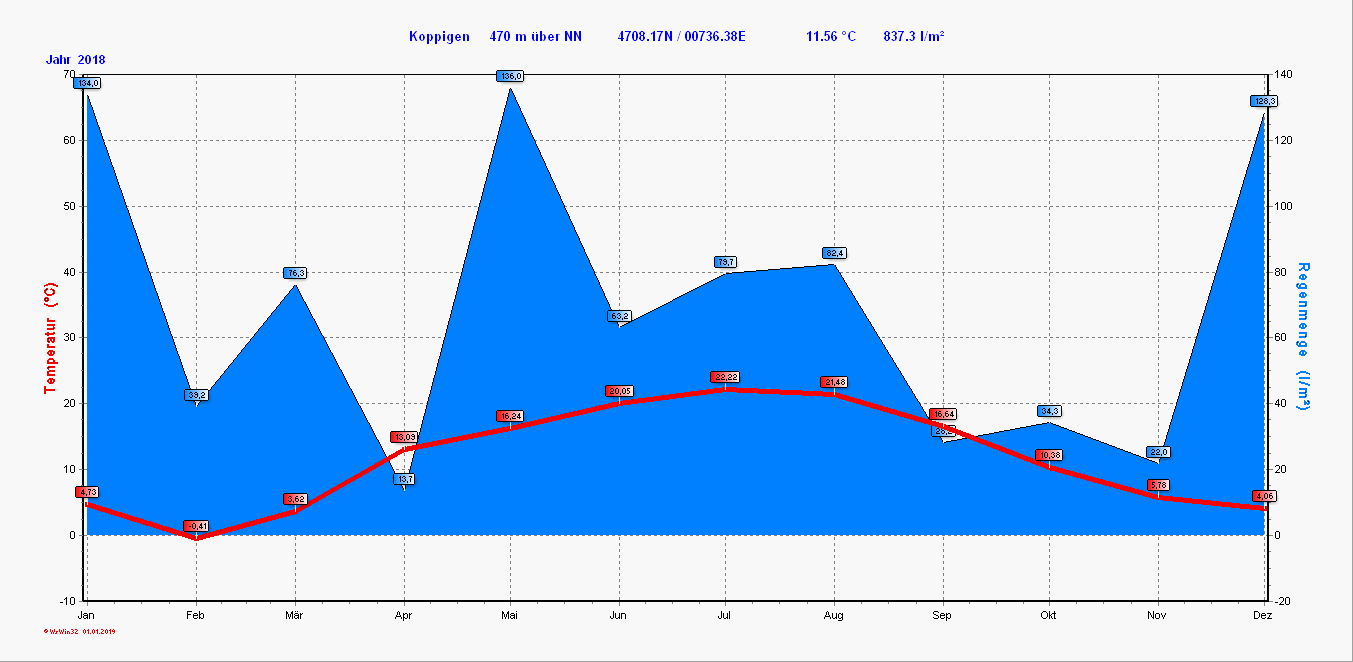Click the red 'Temperatur (°C)' axis title
This screenshot has height=662, width=1353.
click(x=51, y=337)
